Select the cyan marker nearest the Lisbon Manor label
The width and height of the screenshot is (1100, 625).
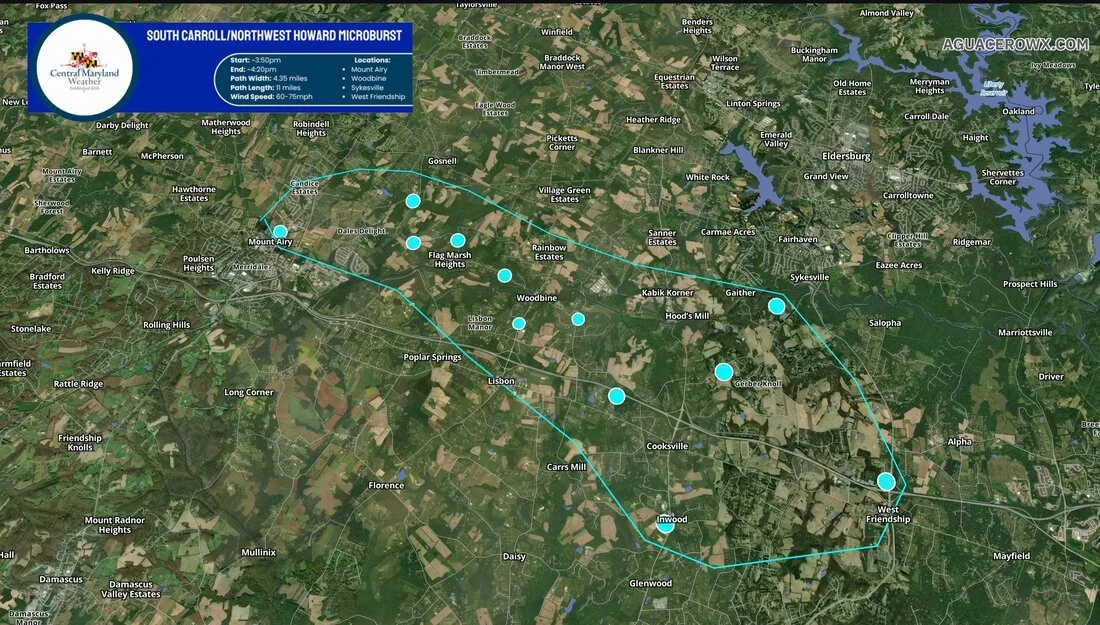(x=518, y=323)
